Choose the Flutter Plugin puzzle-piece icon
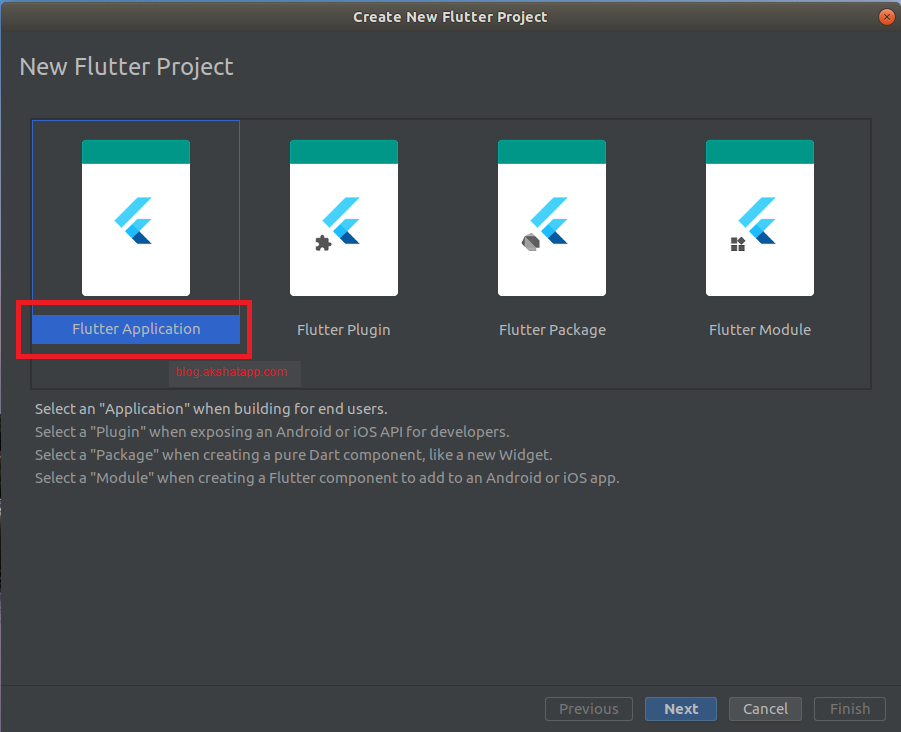Image resolution: width=901 pixels, height=732 pixels. [x=325, y=241]
